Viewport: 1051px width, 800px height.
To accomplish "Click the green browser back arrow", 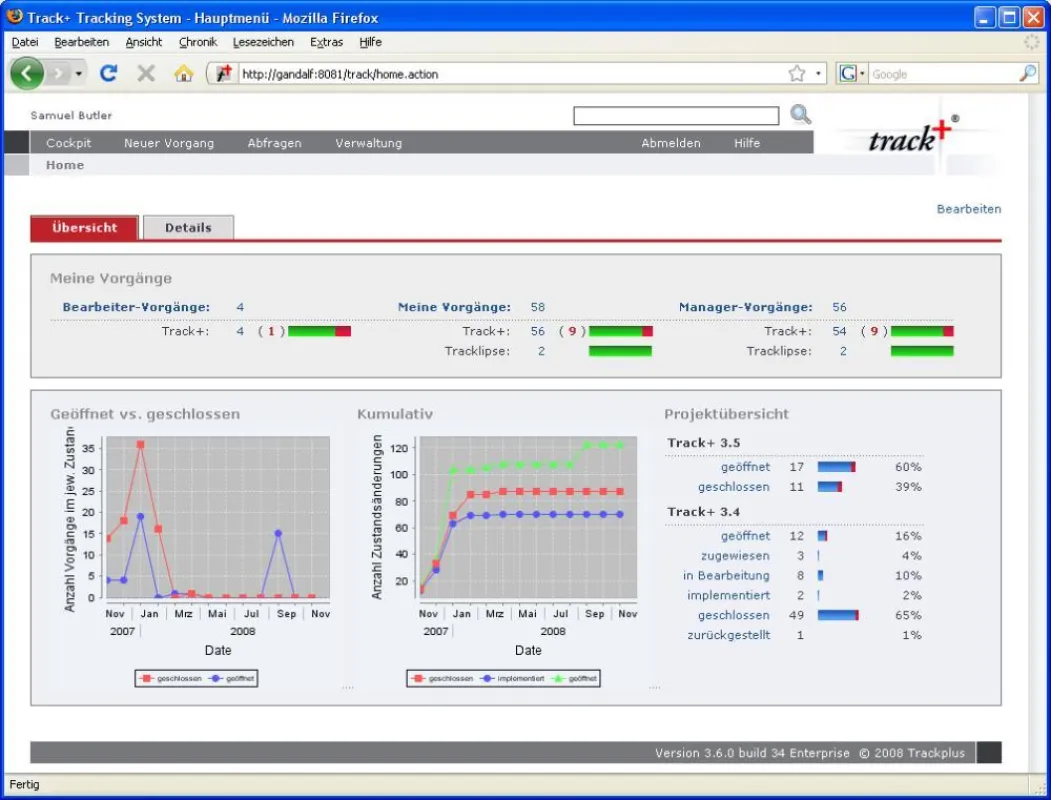I will (27, 73).
